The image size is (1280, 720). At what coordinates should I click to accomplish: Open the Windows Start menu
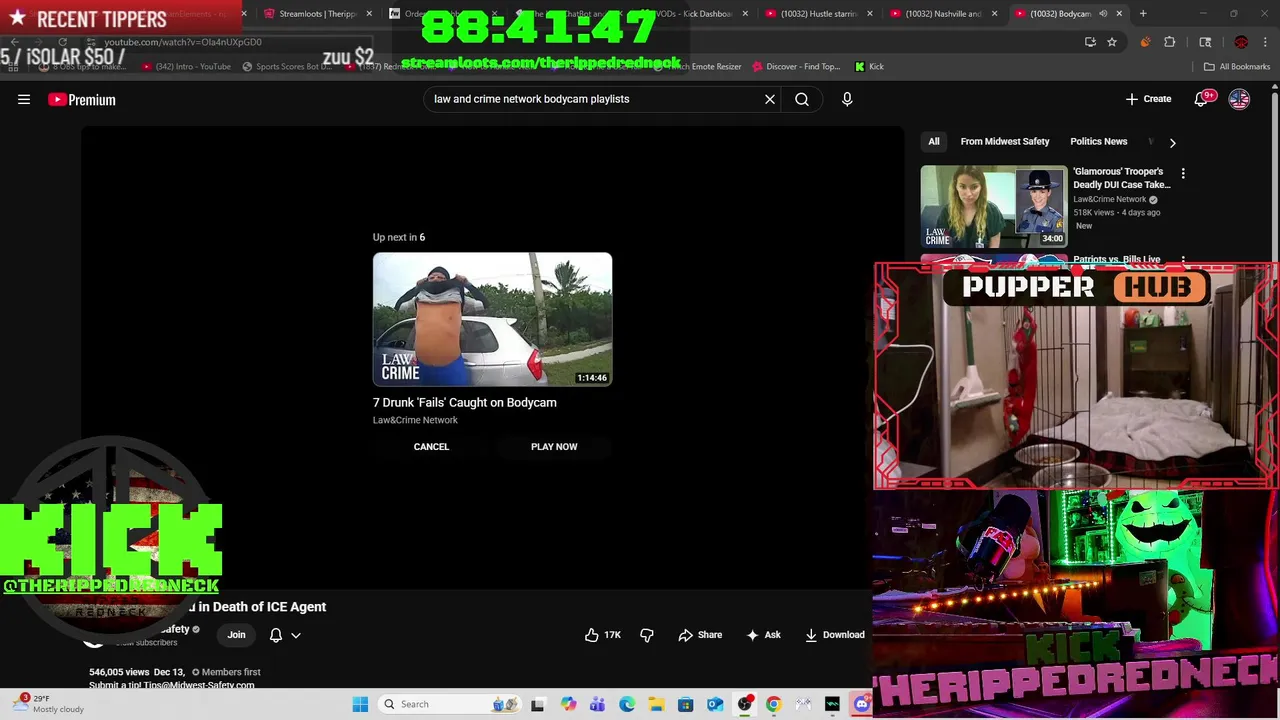pos(360,705)
